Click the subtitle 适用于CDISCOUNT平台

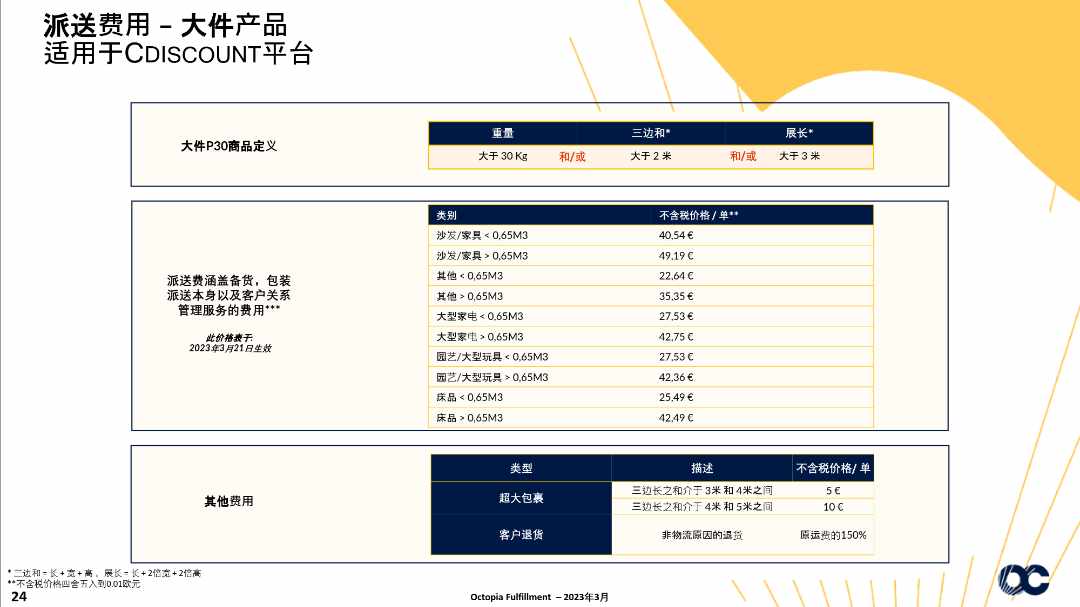tap(178, 53)
